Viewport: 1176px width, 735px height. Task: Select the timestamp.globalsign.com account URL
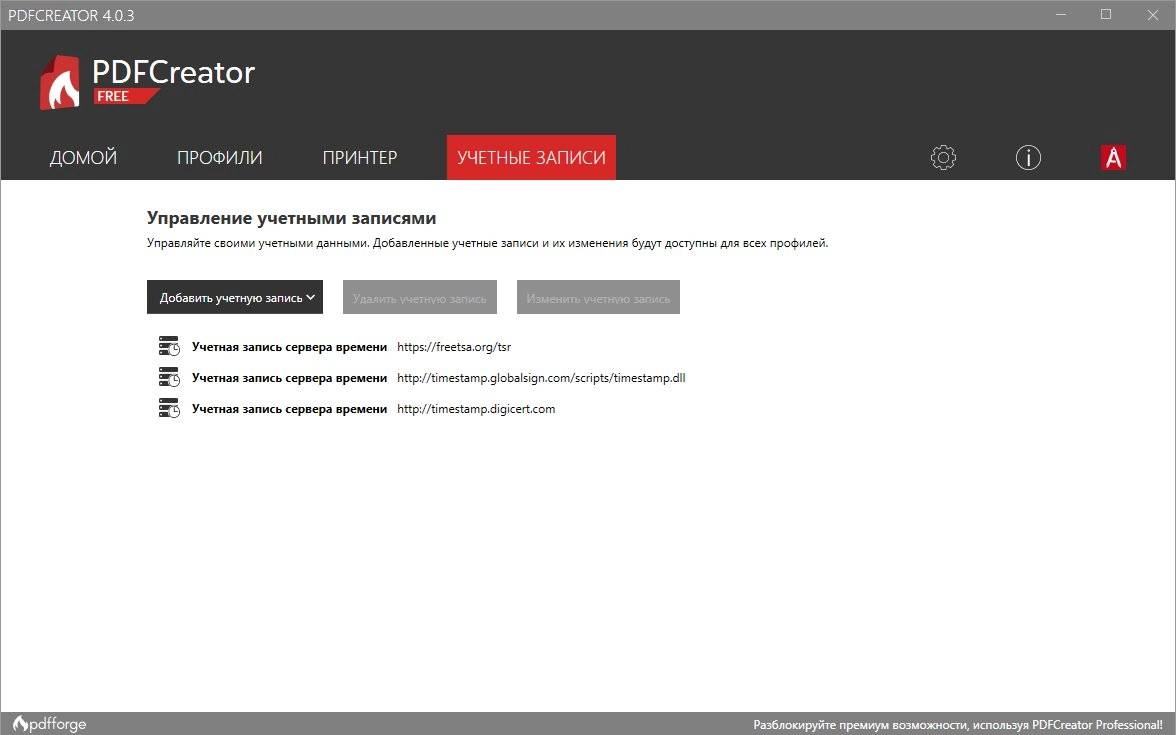coord(541,377)
